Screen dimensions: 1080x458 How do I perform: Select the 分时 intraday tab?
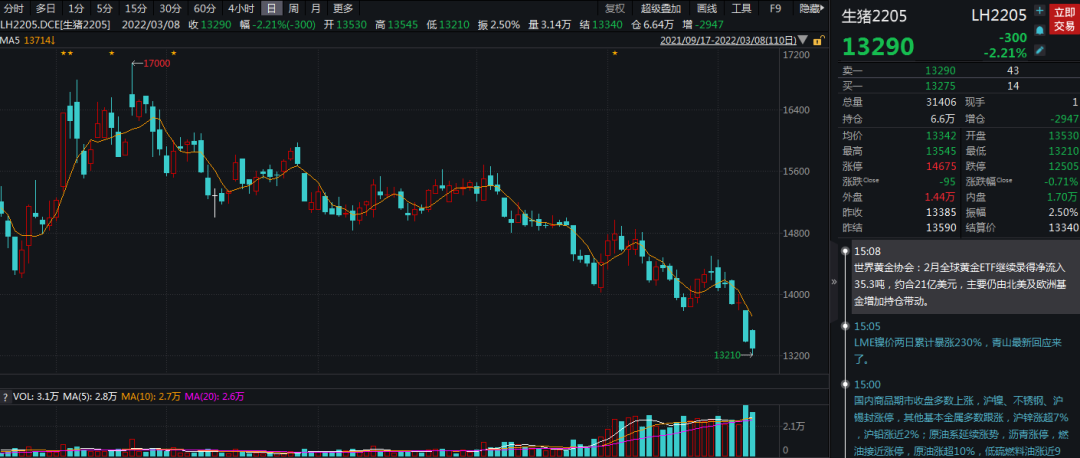tap(14, 9)
